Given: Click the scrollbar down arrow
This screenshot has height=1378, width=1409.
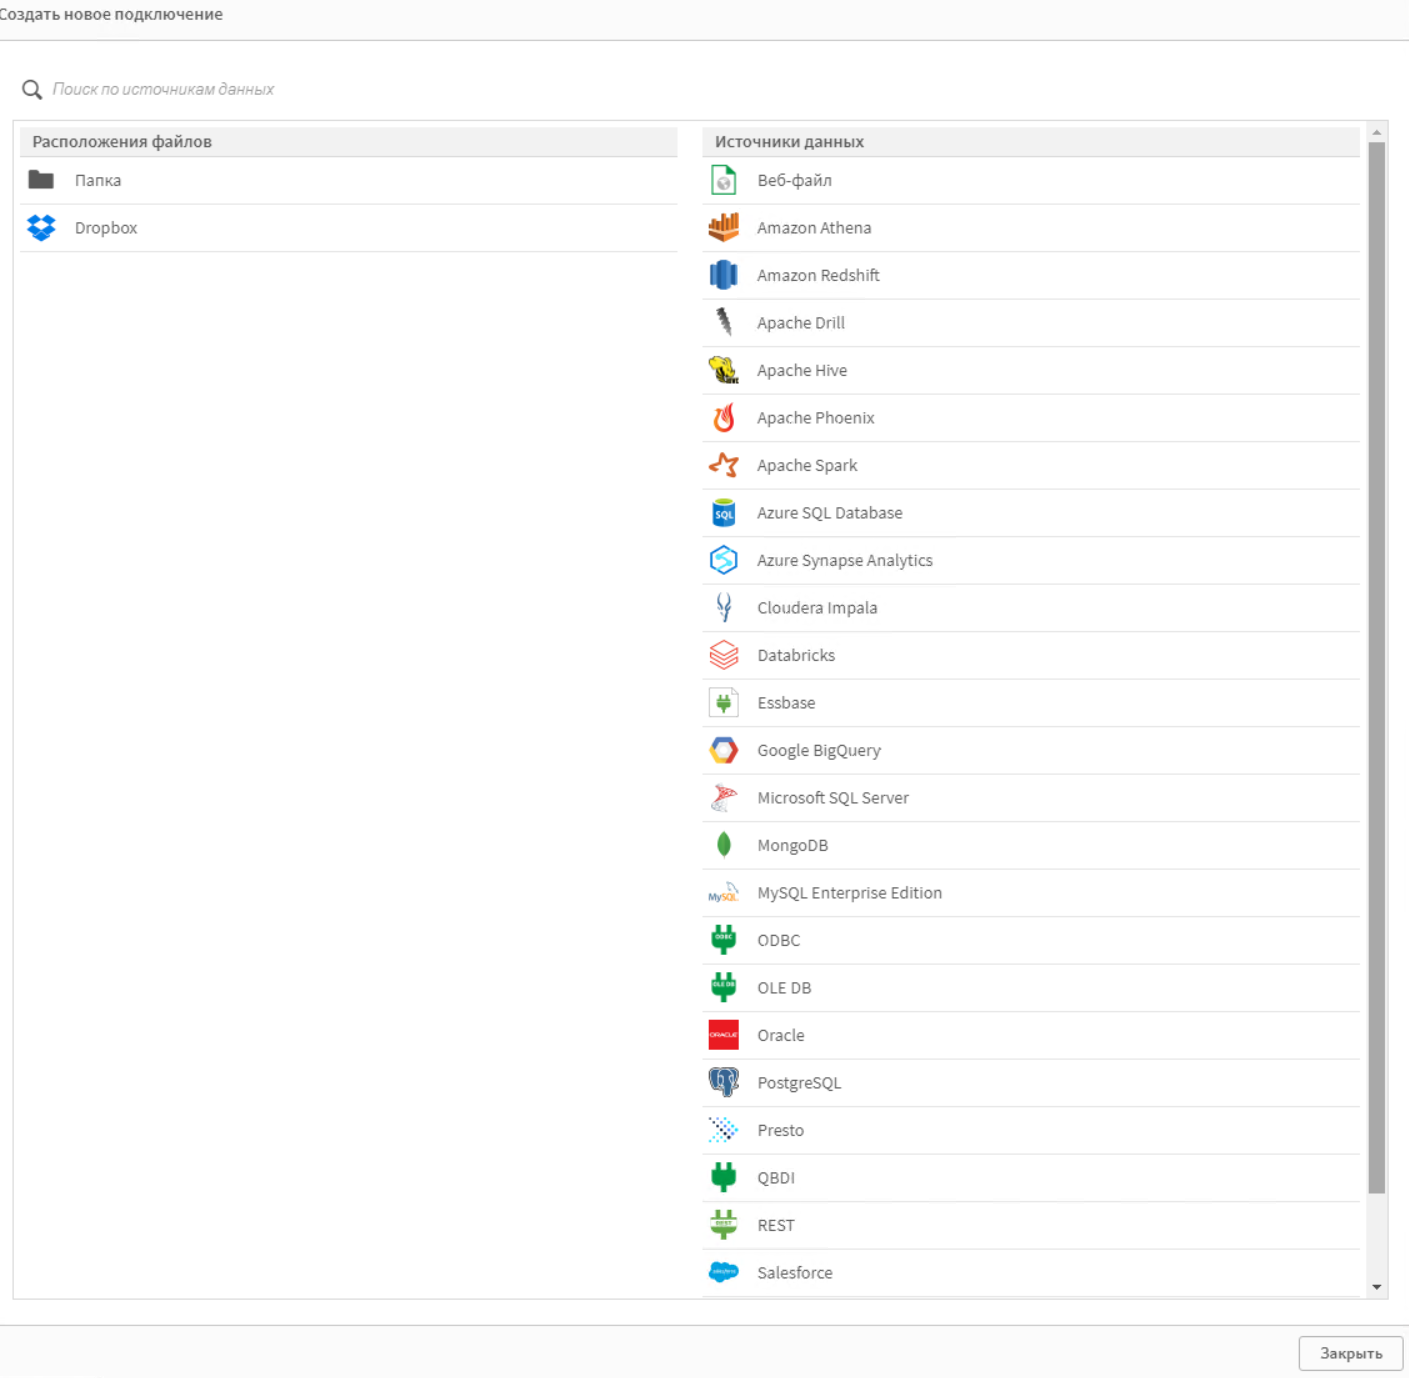Looking at the screenshot, I should pos(1377,1287).
